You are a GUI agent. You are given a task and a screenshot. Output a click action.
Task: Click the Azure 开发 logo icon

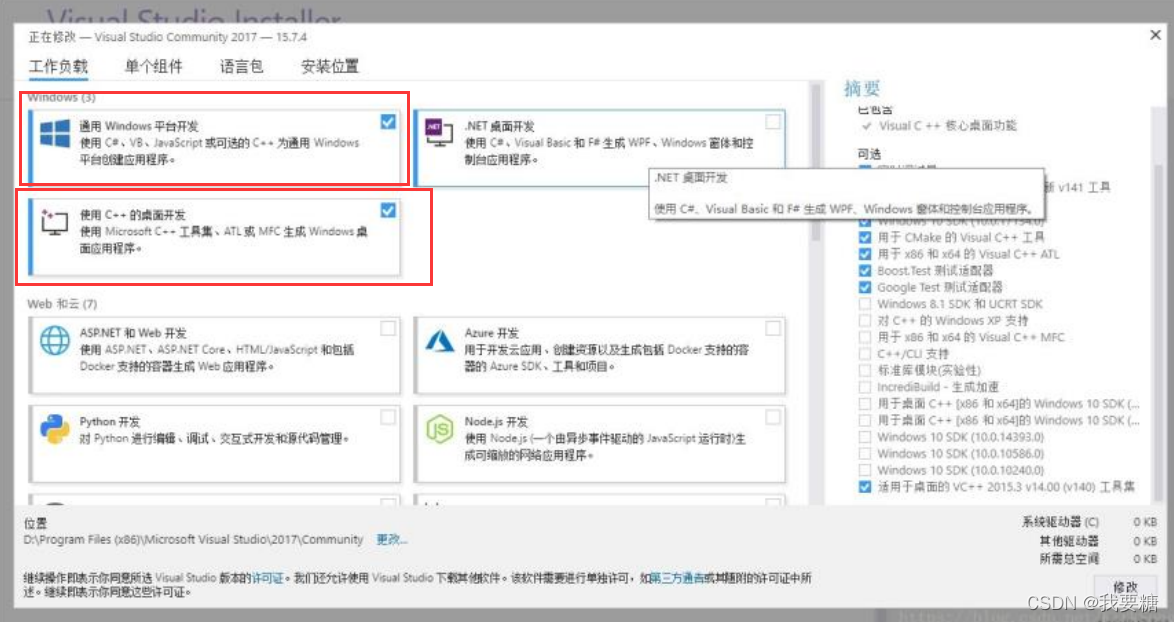(x=440, y=341)
